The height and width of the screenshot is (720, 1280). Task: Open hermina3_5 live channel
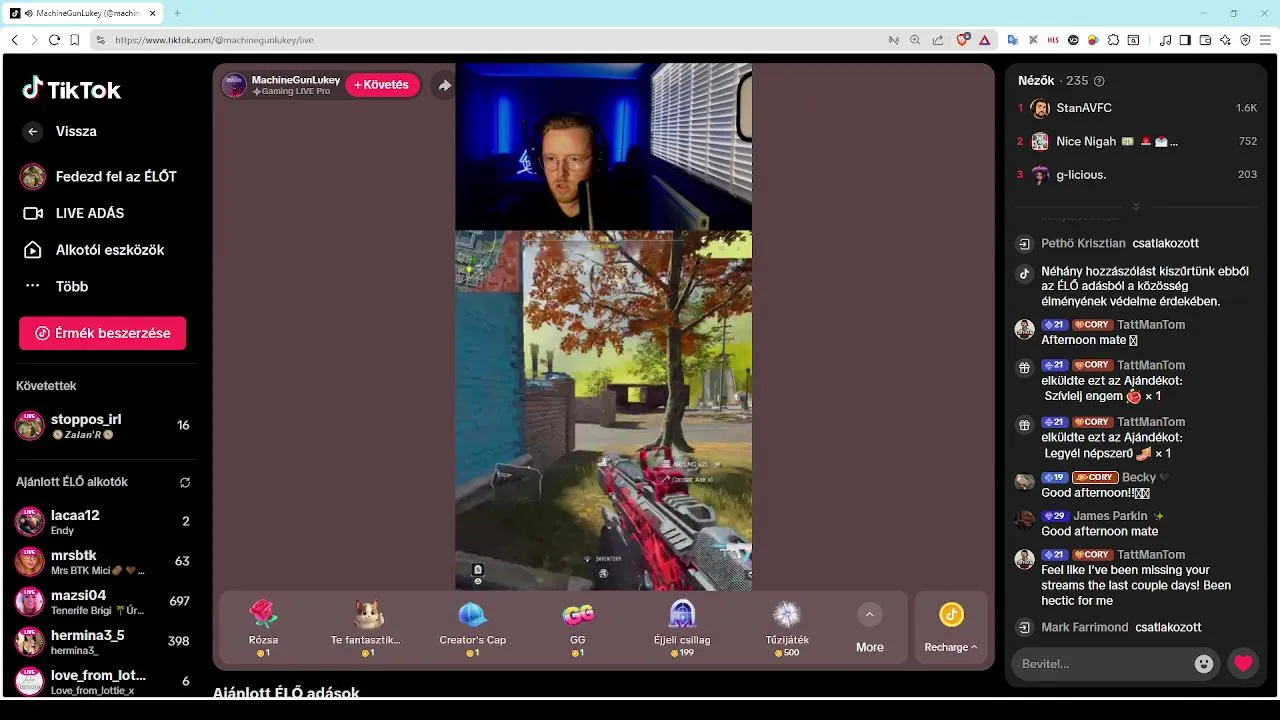[x=102, y=641]
